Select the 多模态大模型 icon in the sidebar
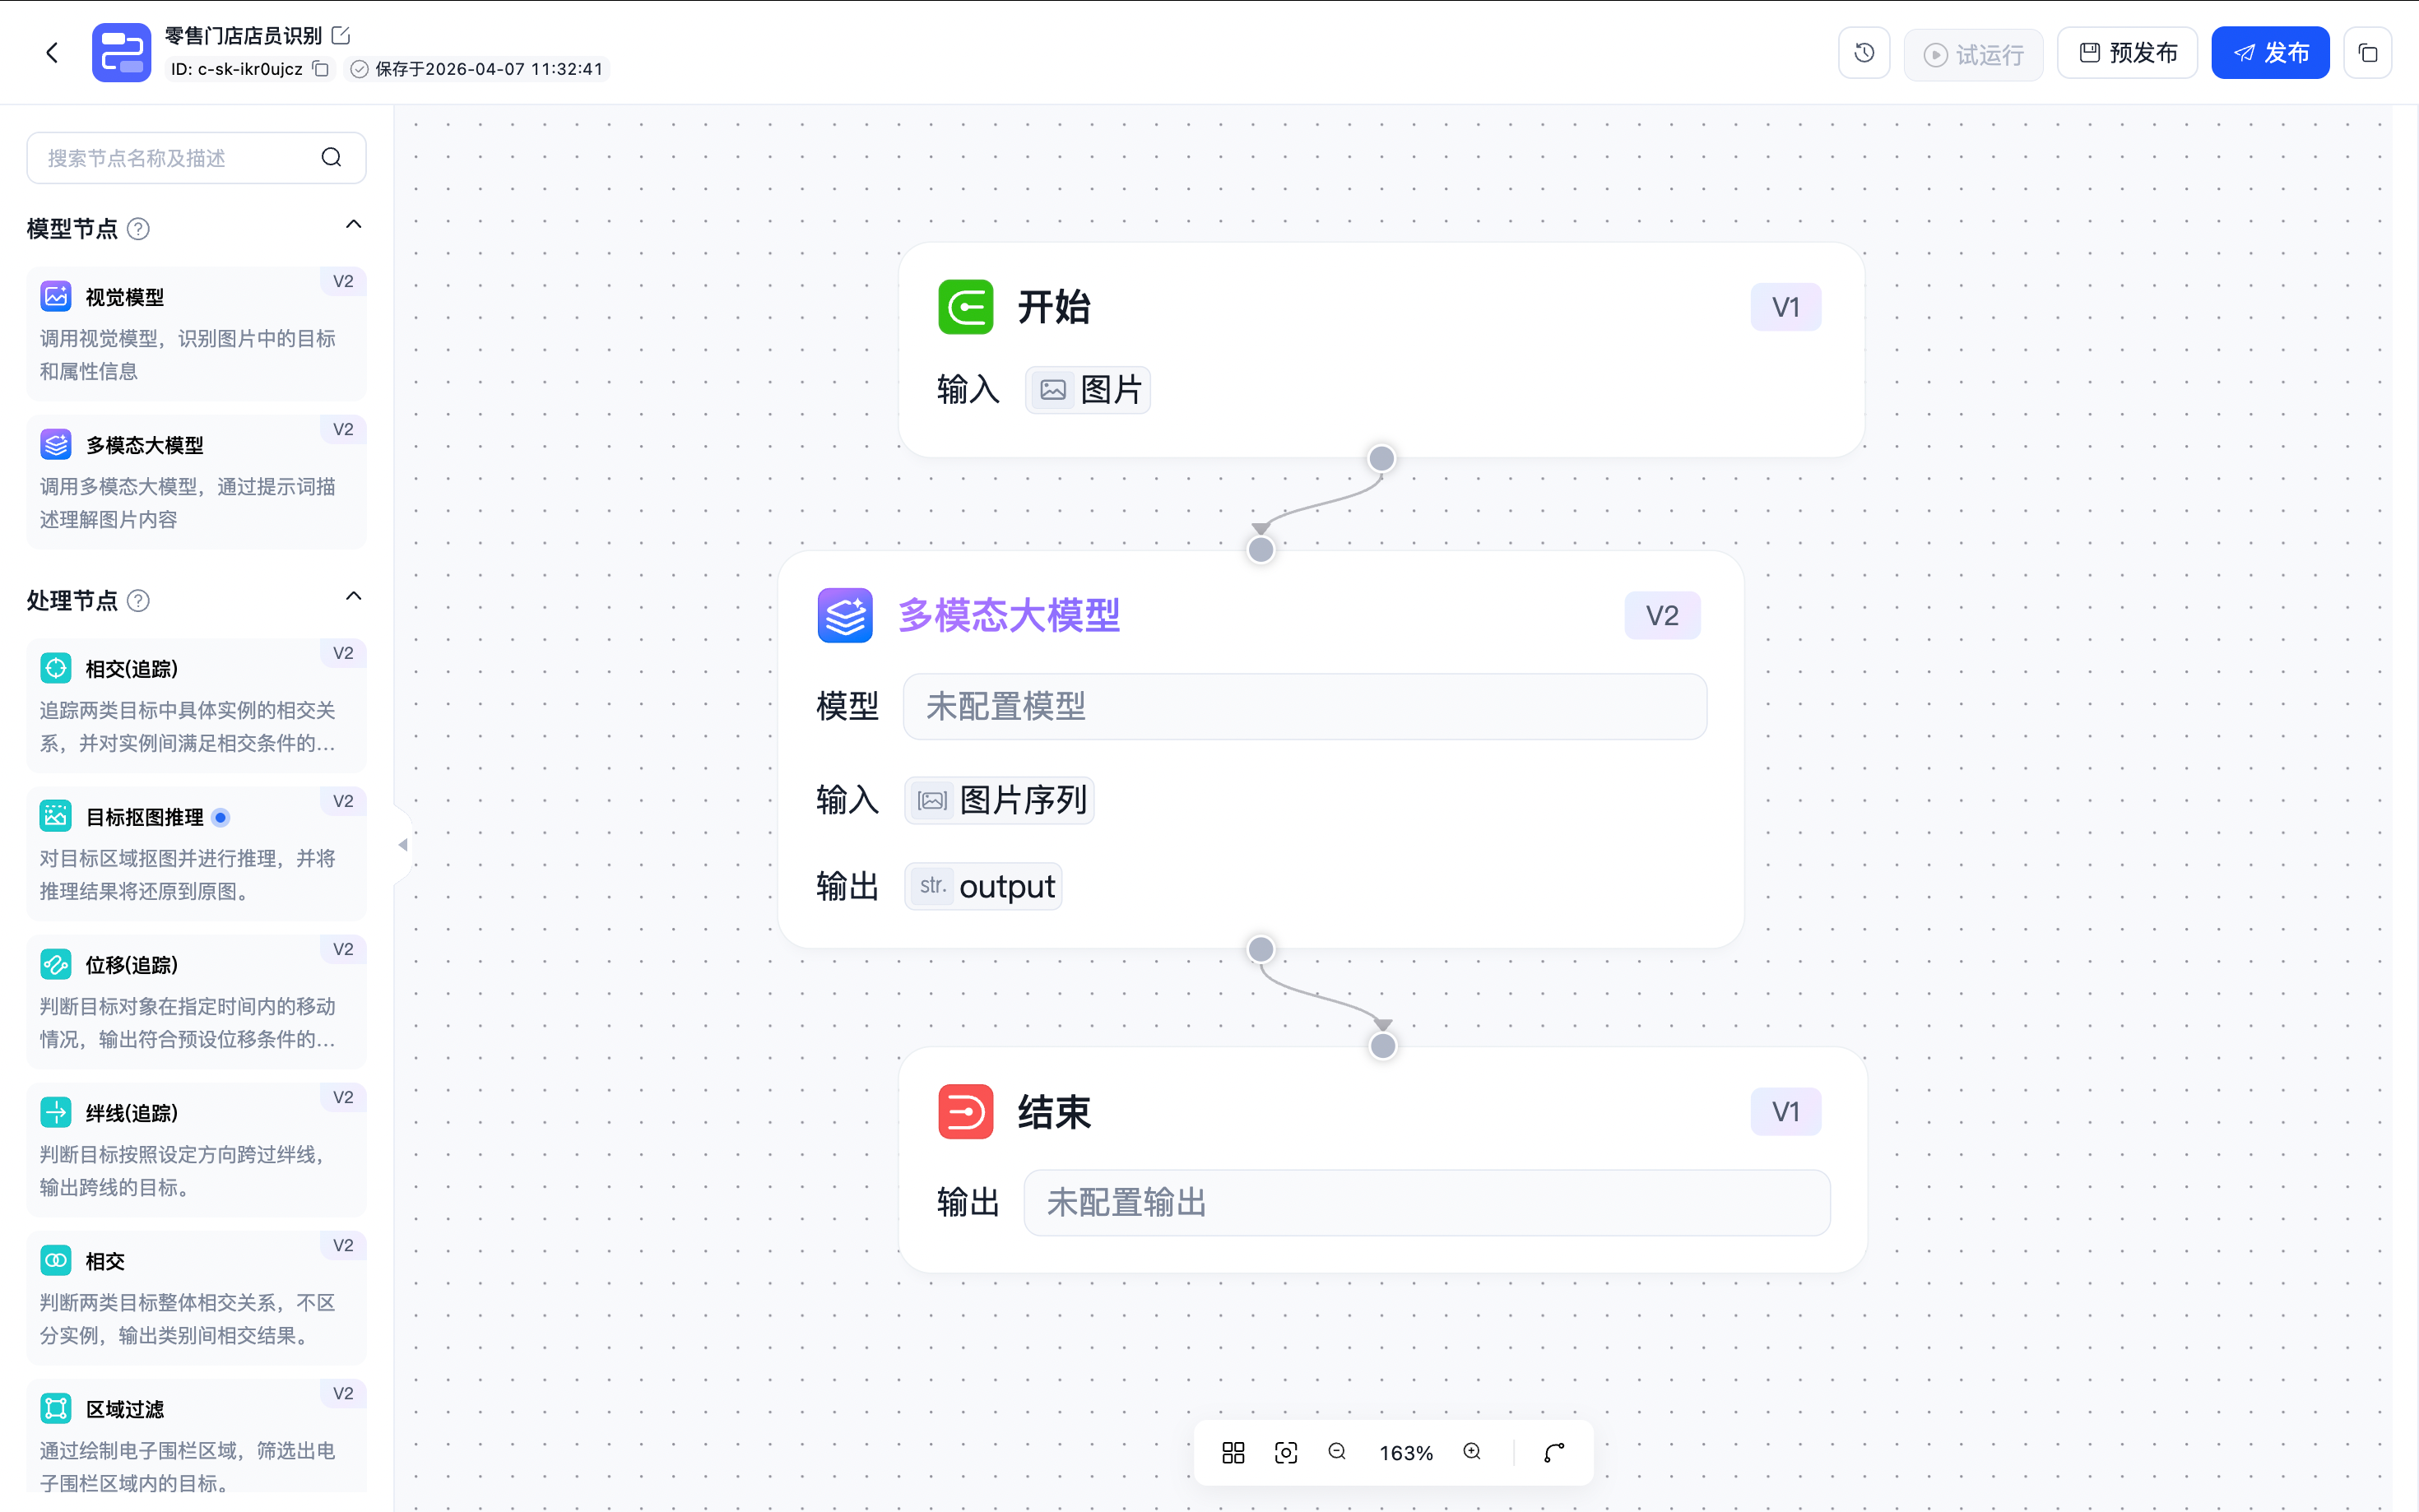 click(56, 444)
